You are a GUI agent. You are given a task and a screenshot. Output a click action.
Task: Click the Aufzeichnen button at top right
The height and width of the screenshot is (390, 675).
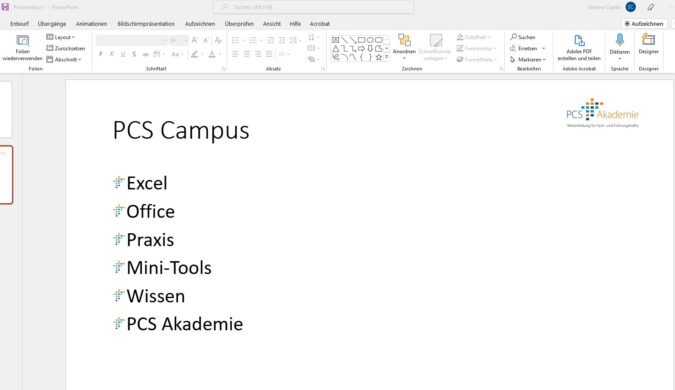point(644,24)
